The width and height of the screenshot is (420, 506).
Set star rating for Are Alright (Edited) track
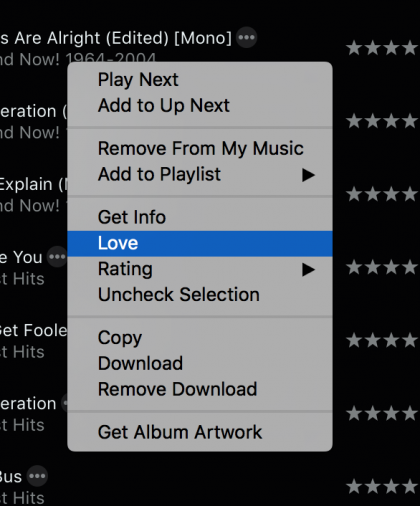383,48
